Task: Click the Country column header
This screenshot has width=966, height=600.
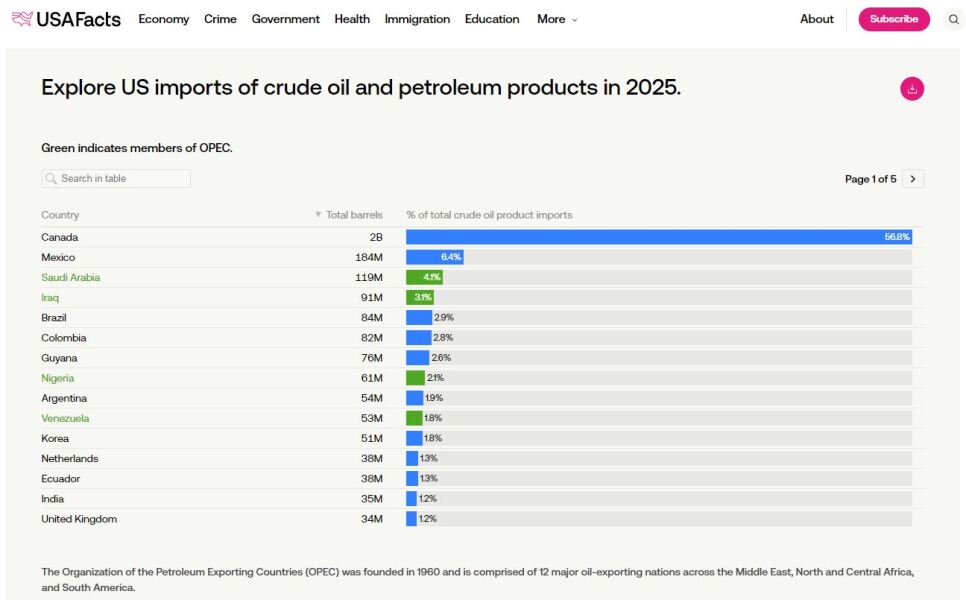Action: (x=60, y=215)
